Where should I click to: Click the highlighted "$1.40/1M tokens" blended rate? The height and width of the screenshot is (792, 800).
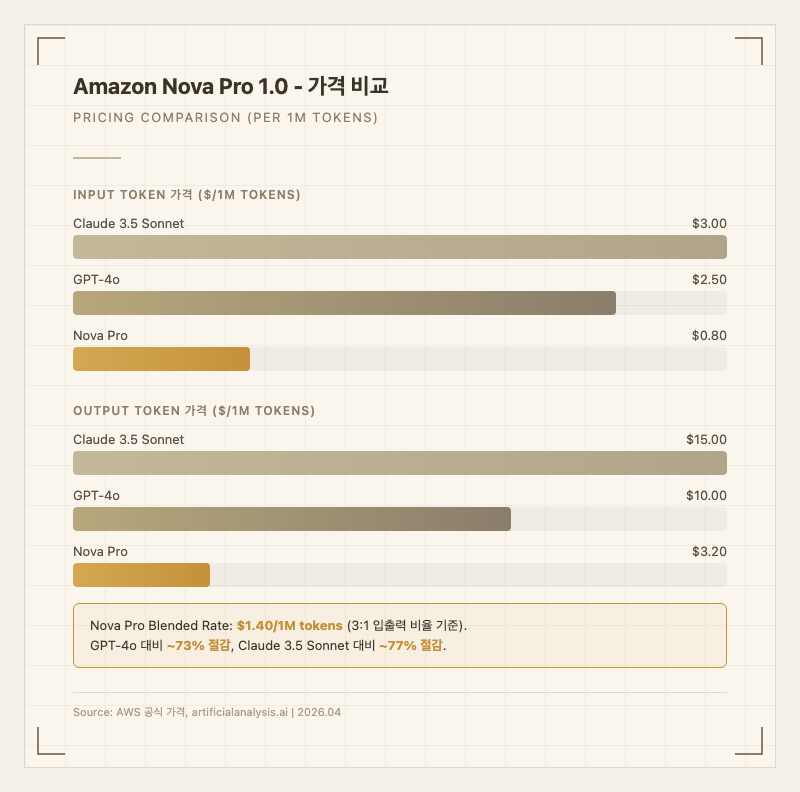[x=289, y=625]
